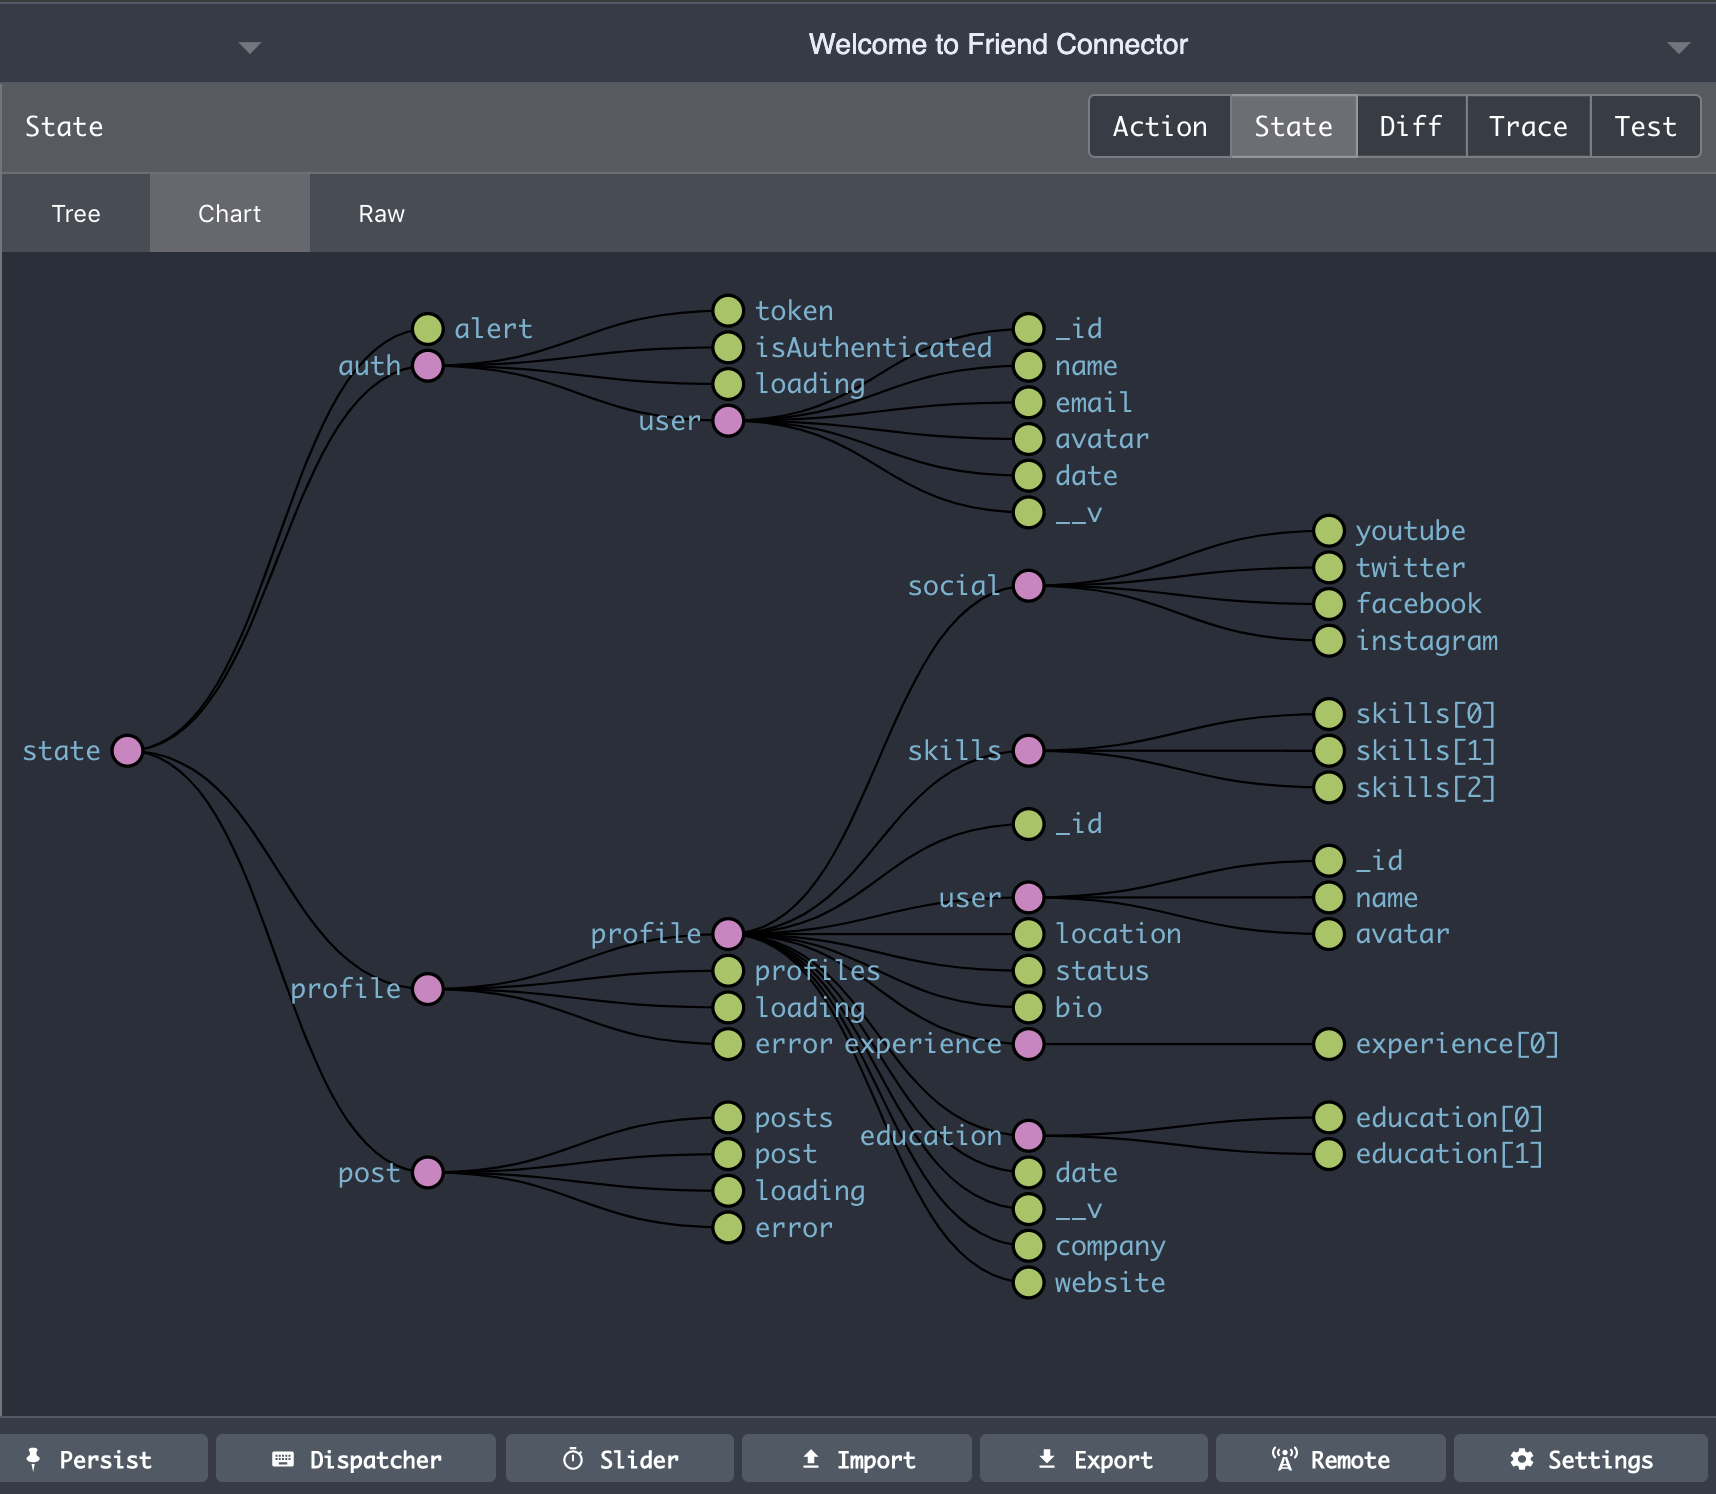The height and width of the screenshot is (1494, 1716).
Task: Click the instagram node circle
Action: pyautogui.click(x=1329, y=640)
